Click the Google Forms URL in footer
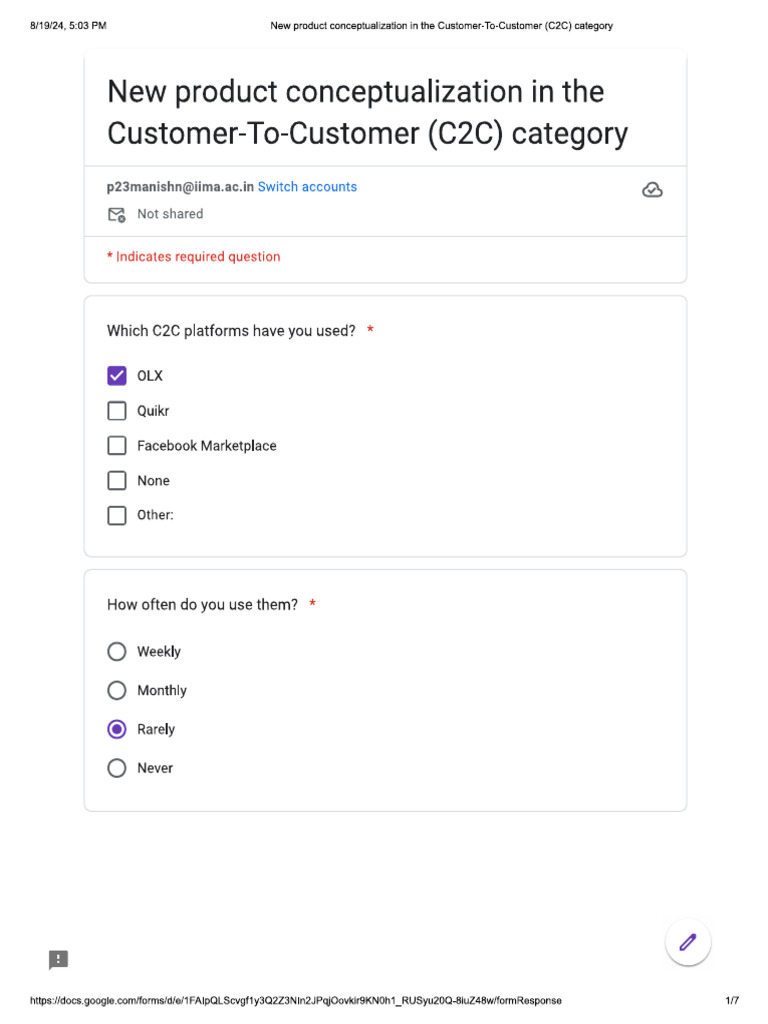This screenshot has width=768, height=1024. [x=296, y=1001]
